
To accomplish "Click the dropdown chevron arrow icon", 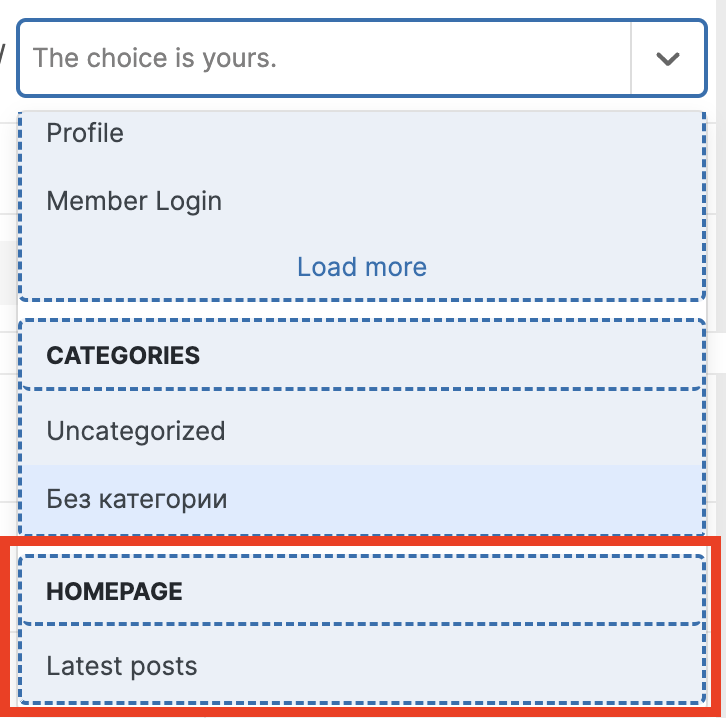I will (667, 58).
